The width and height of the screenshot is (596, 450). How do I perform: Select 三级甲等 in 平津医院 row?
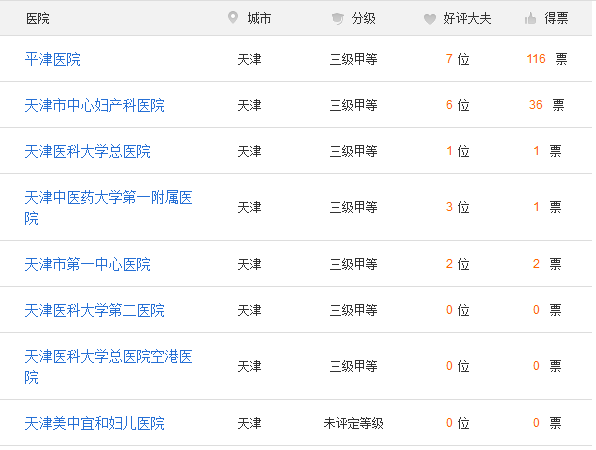click(x=353, y=59)
